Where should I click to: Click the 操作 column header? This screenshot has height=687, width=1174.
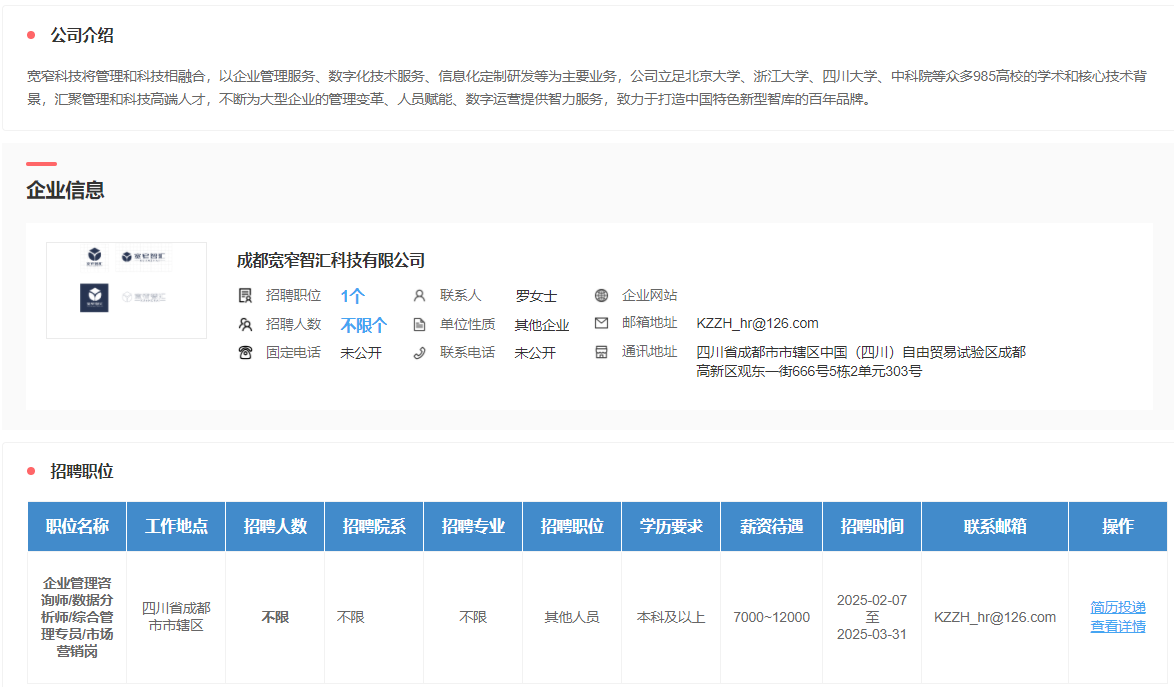1117,526
